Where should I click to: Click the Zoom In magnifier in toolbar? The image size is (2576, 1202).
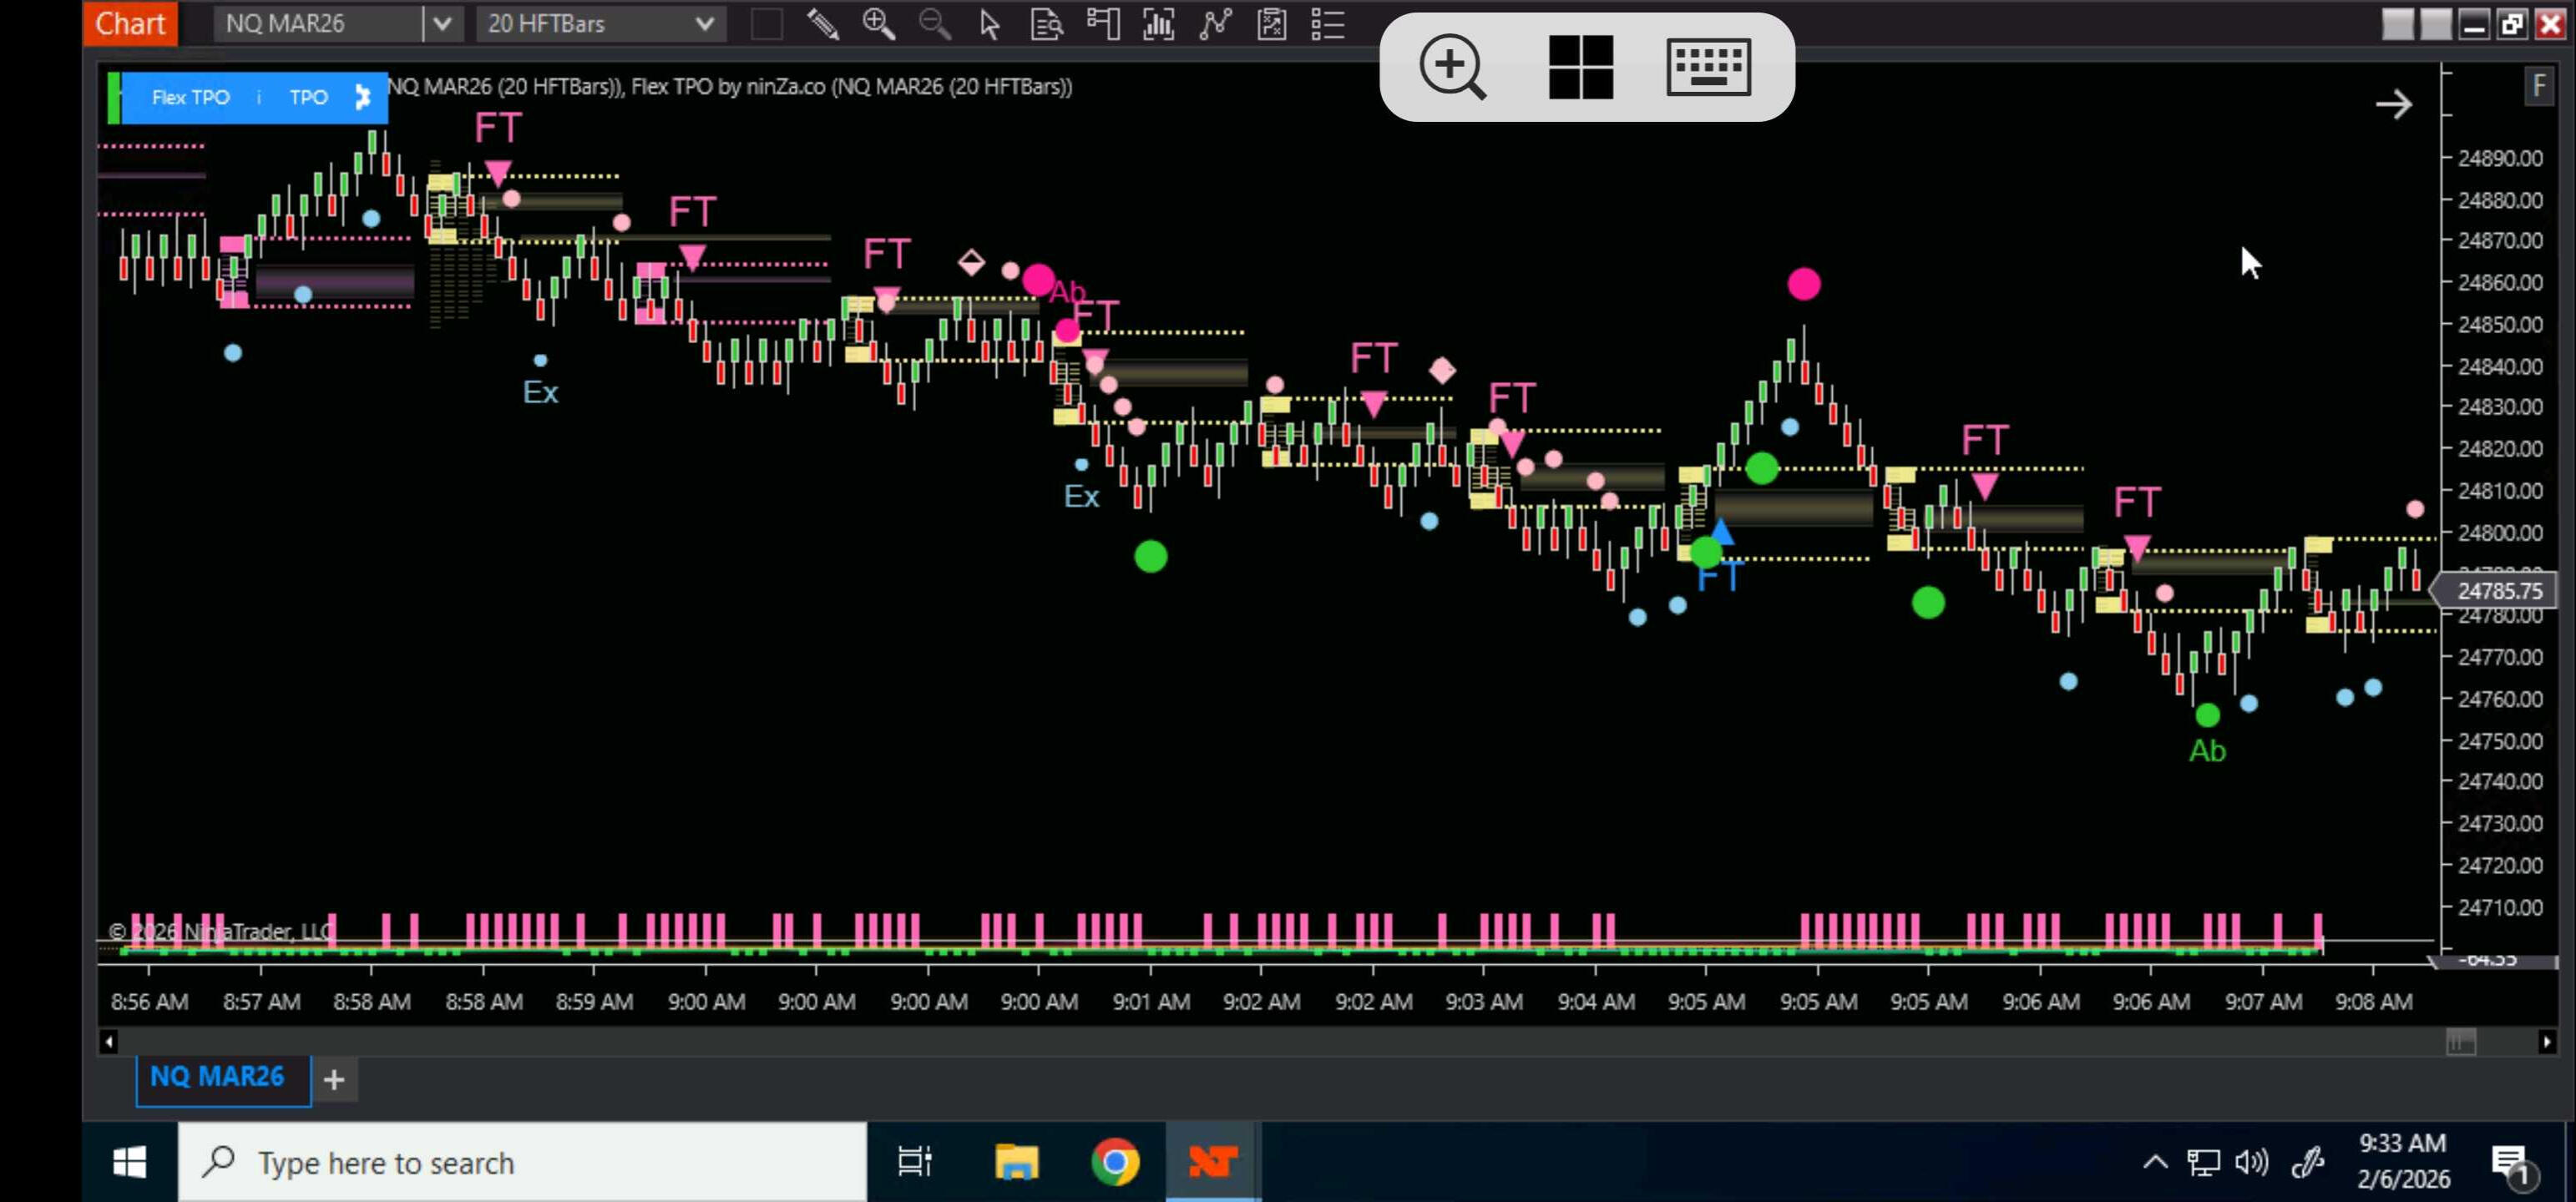coord(878,24)
